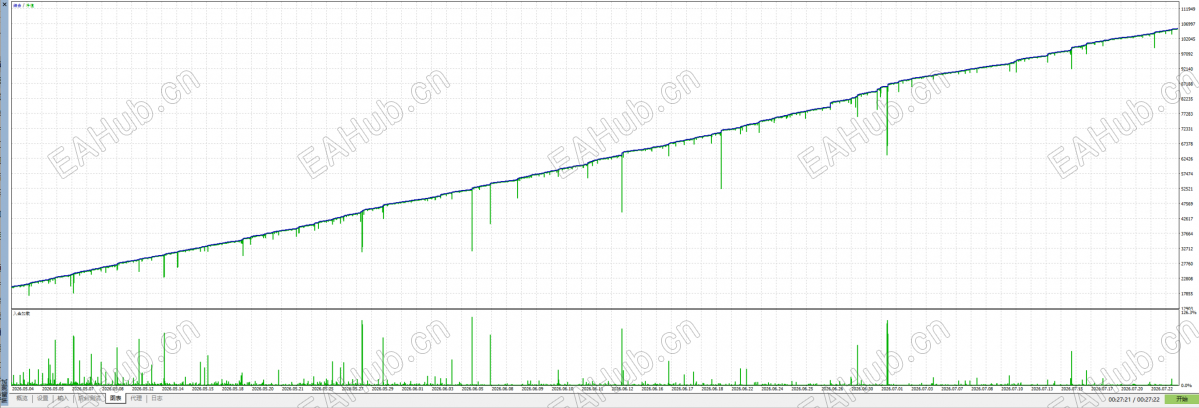Click the 102045 value on the price axis

[x=1188, y=39]
